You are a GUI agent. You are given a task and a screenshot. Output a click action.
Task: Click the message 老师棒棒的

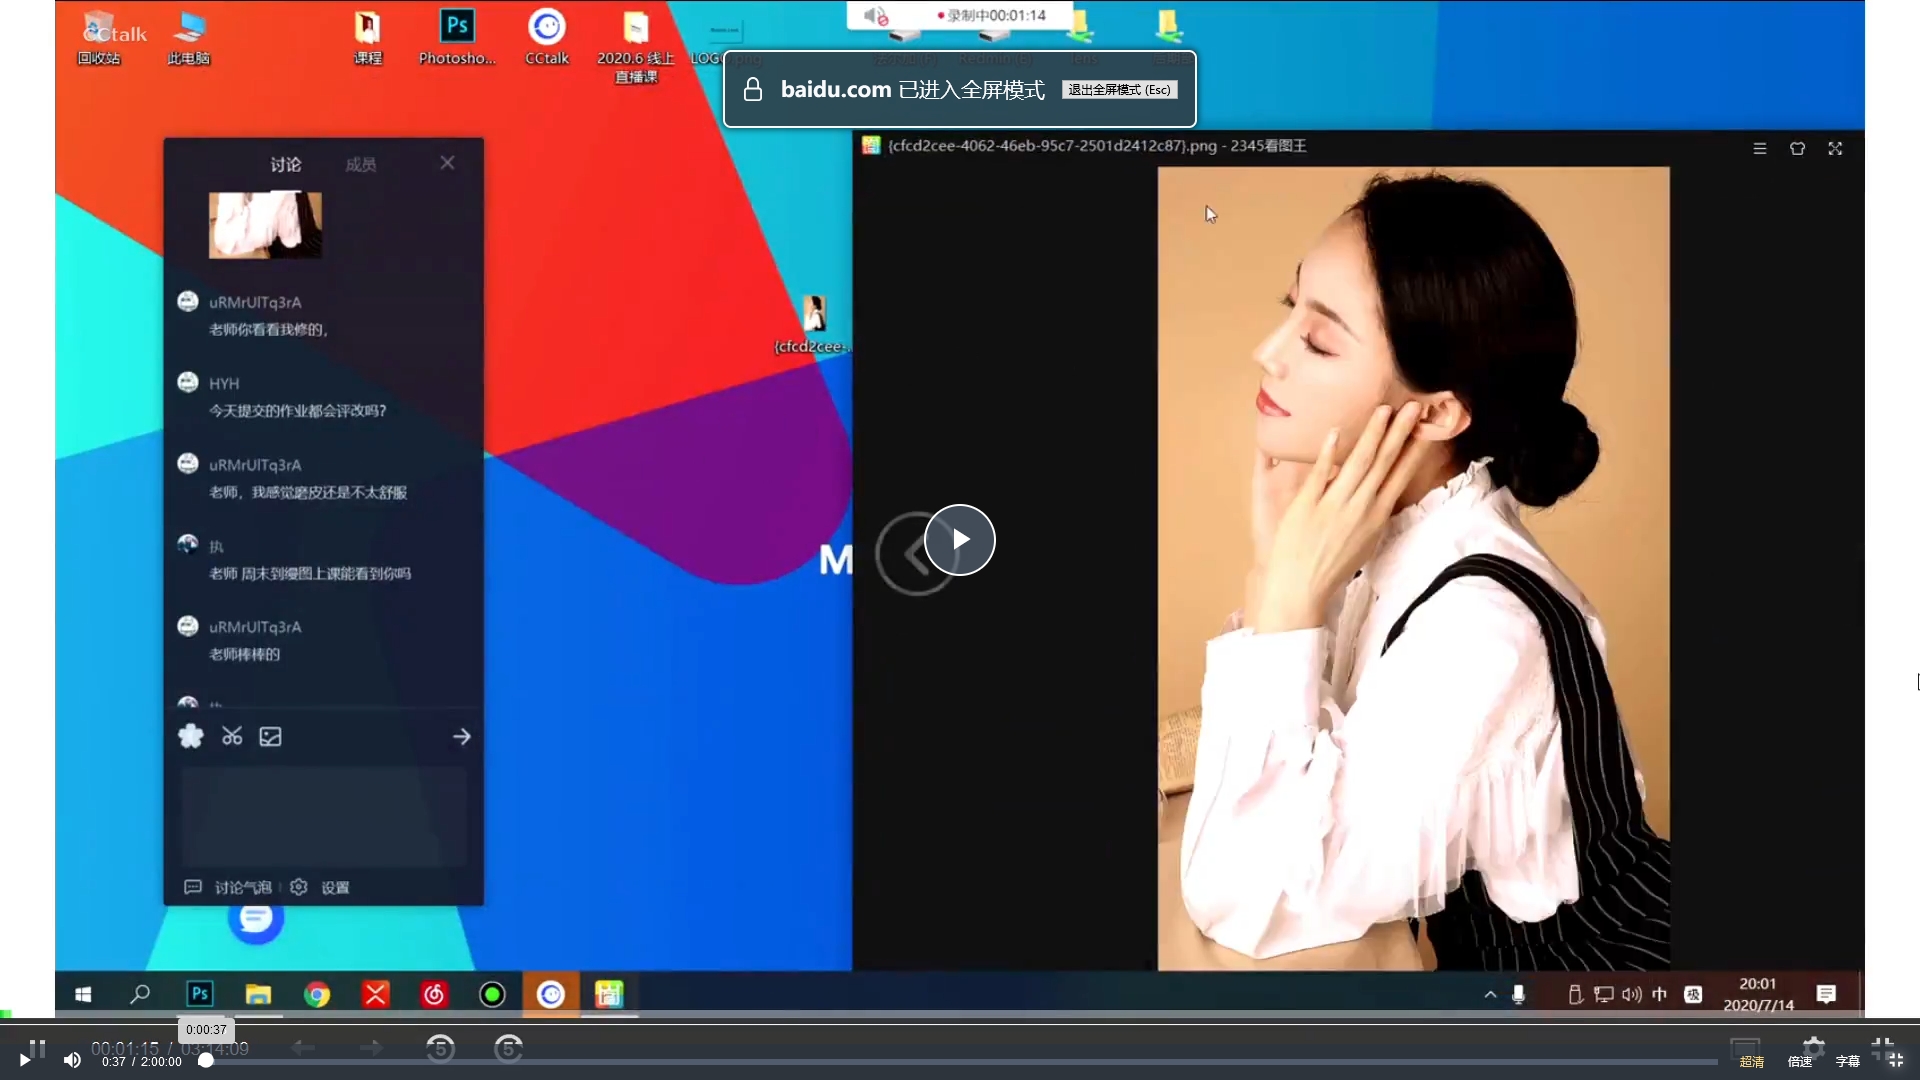click(244, 655)
